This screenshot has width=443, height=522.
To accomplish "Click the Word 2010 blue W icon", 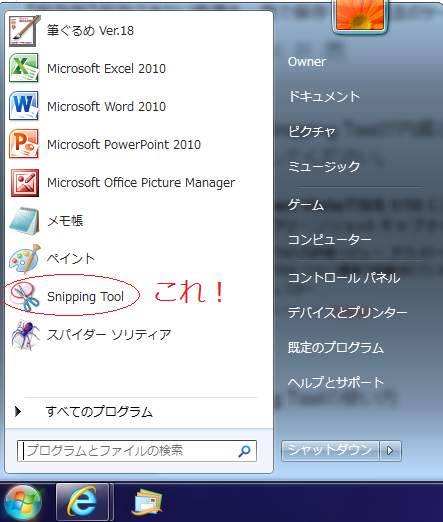I will tap(24, 106).
